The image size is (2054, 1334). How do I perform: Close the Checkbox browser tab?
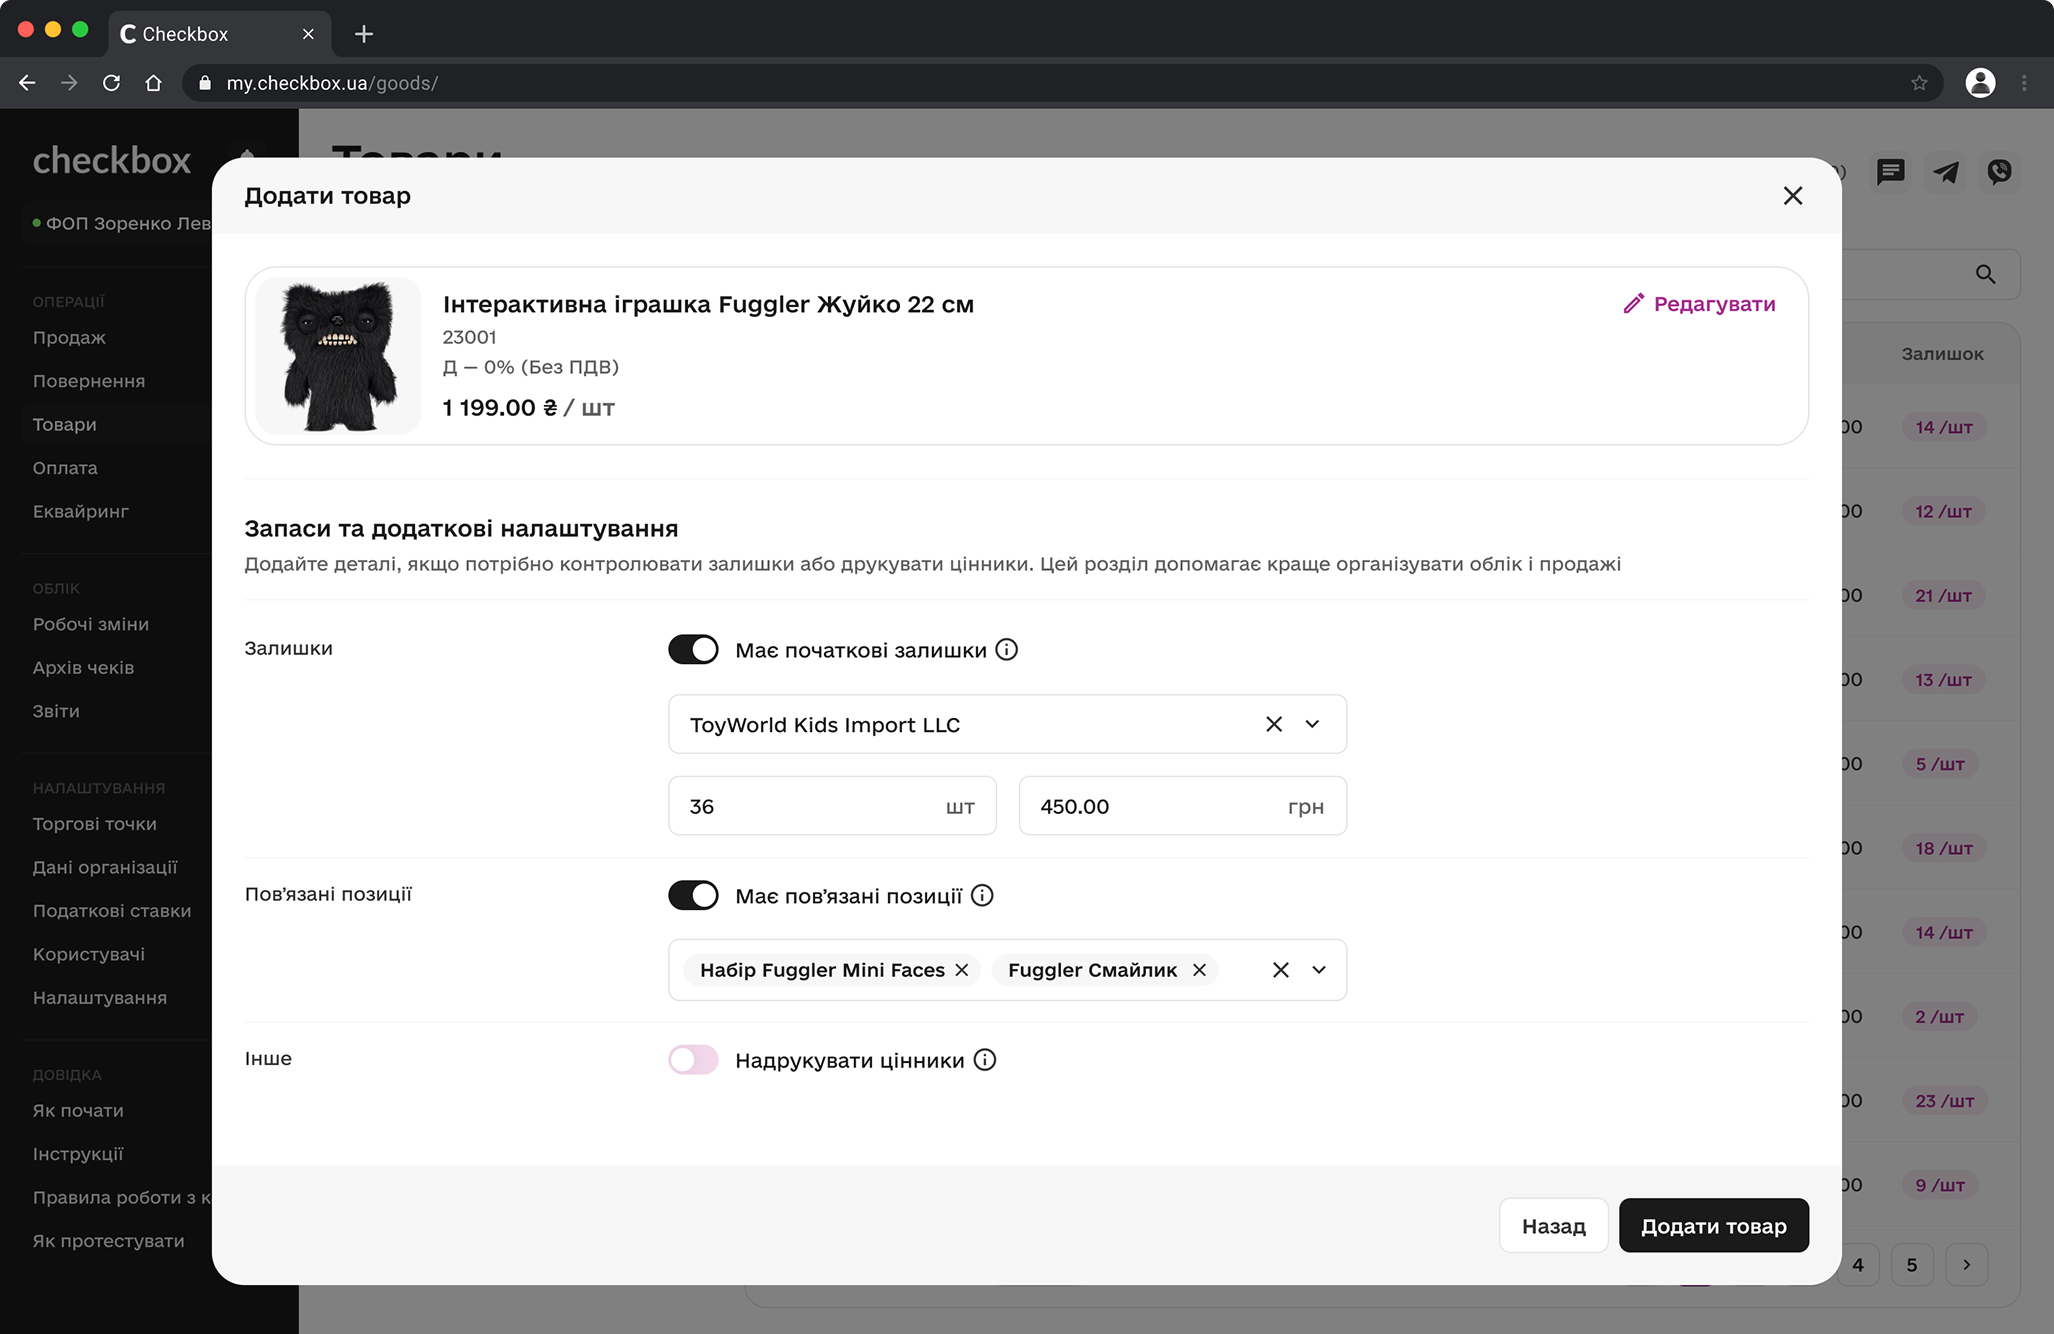308,34
